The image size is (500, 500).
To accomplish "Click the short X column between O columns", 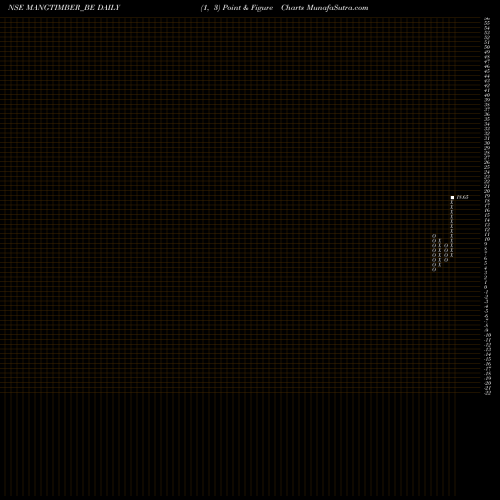I will 440,252.
